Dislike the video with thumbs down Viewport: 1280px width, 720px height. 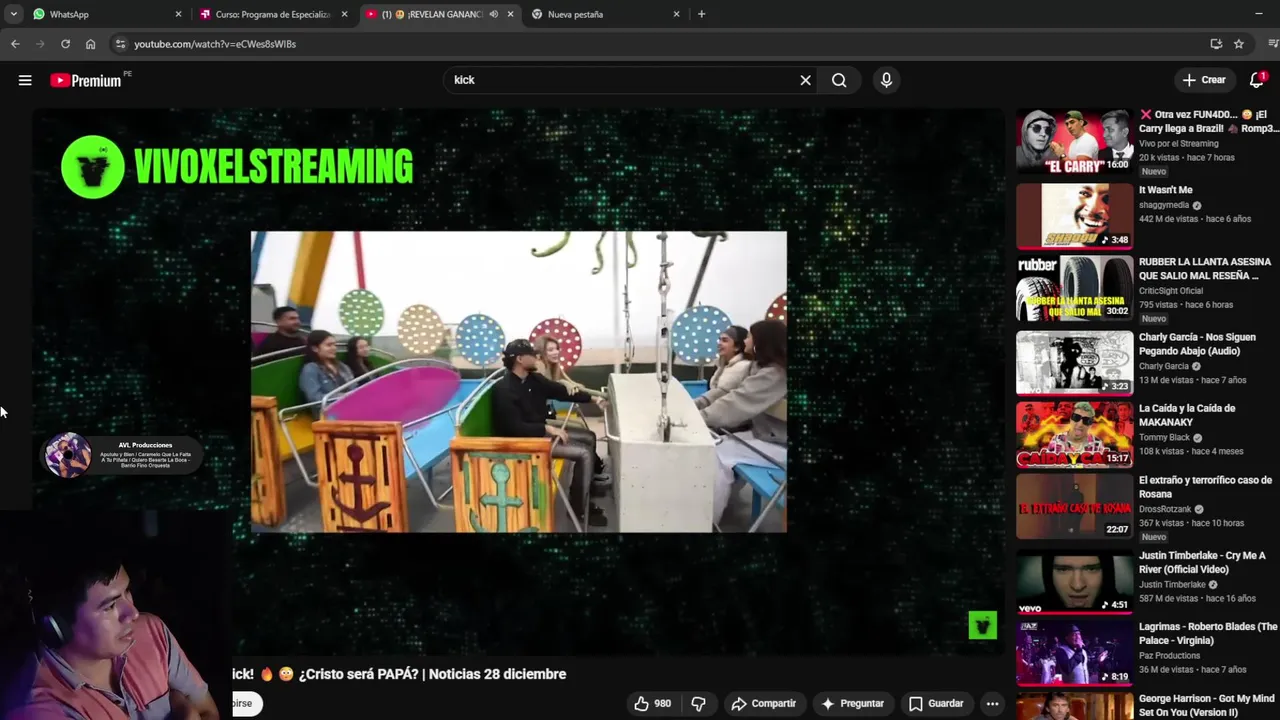coord(698,704)
